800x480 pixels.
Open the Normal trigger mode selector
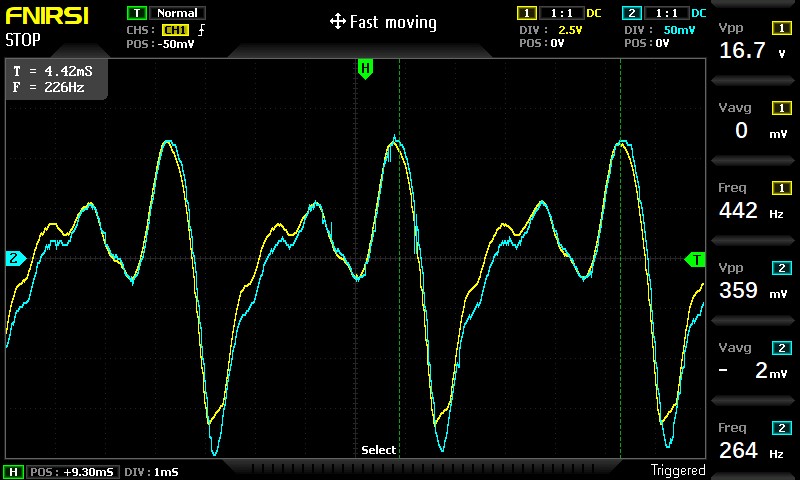tap(177, 14)
